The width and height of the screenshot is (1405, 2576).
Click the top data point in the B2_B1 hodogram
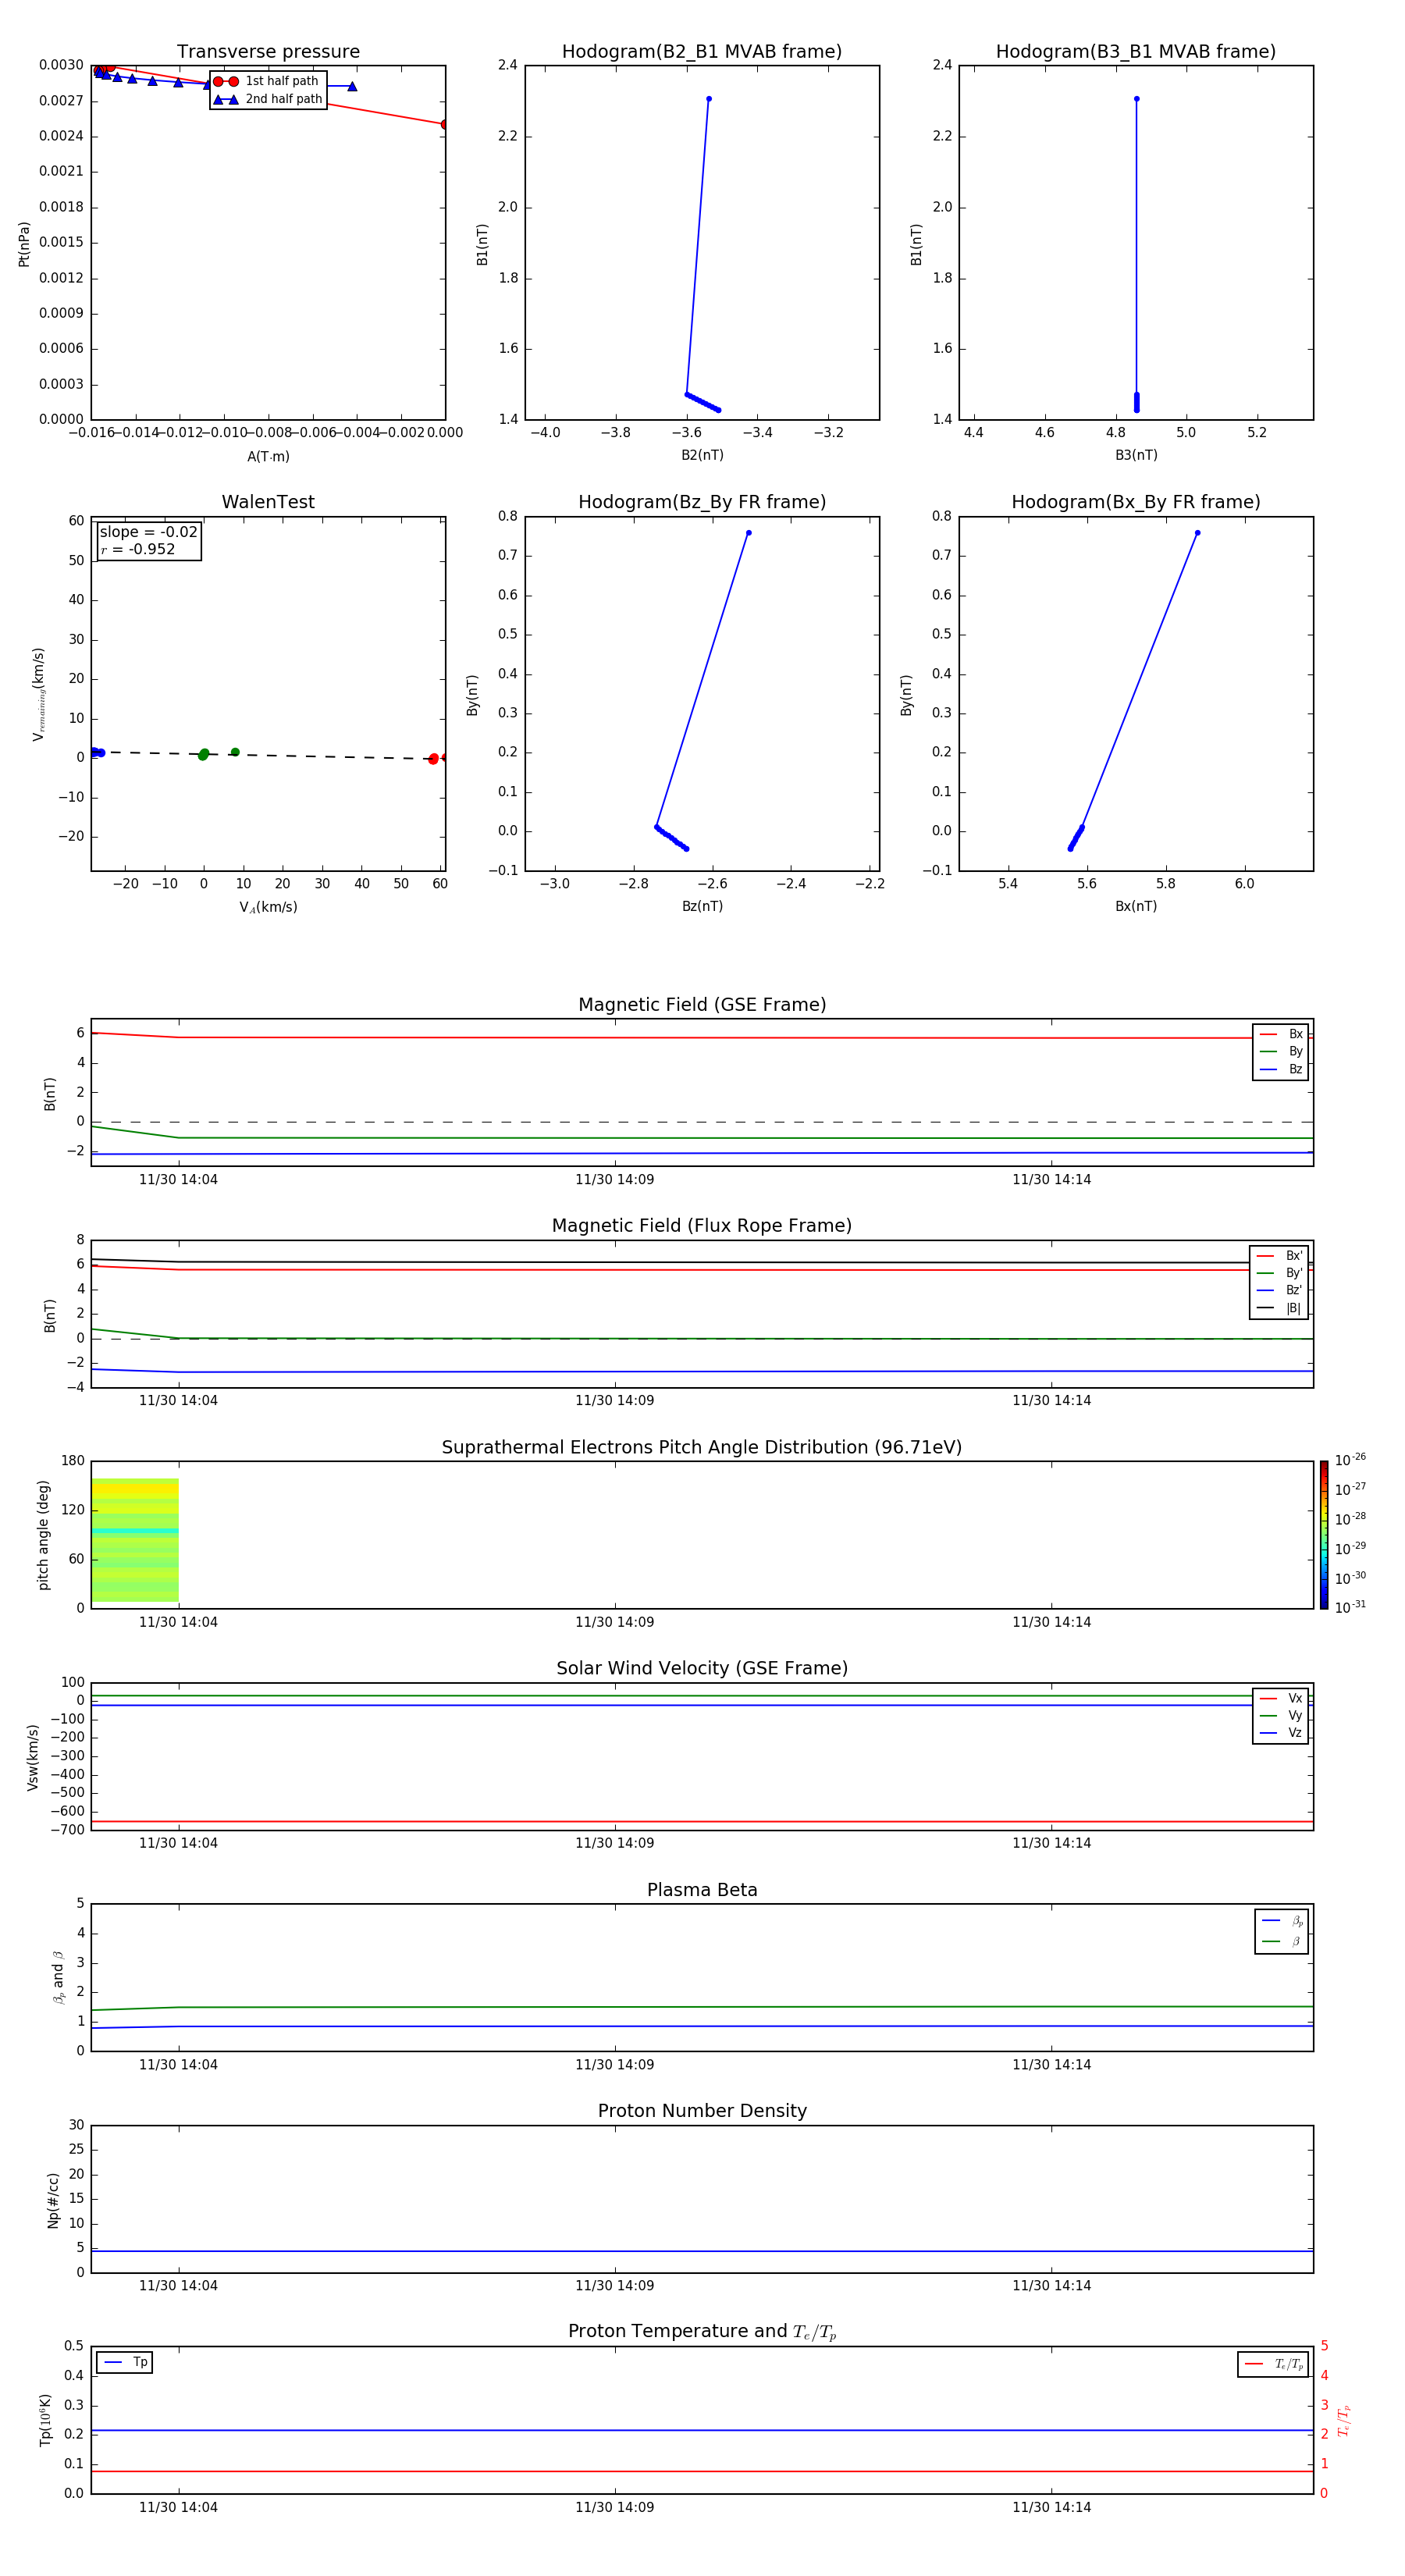(709, 99)
